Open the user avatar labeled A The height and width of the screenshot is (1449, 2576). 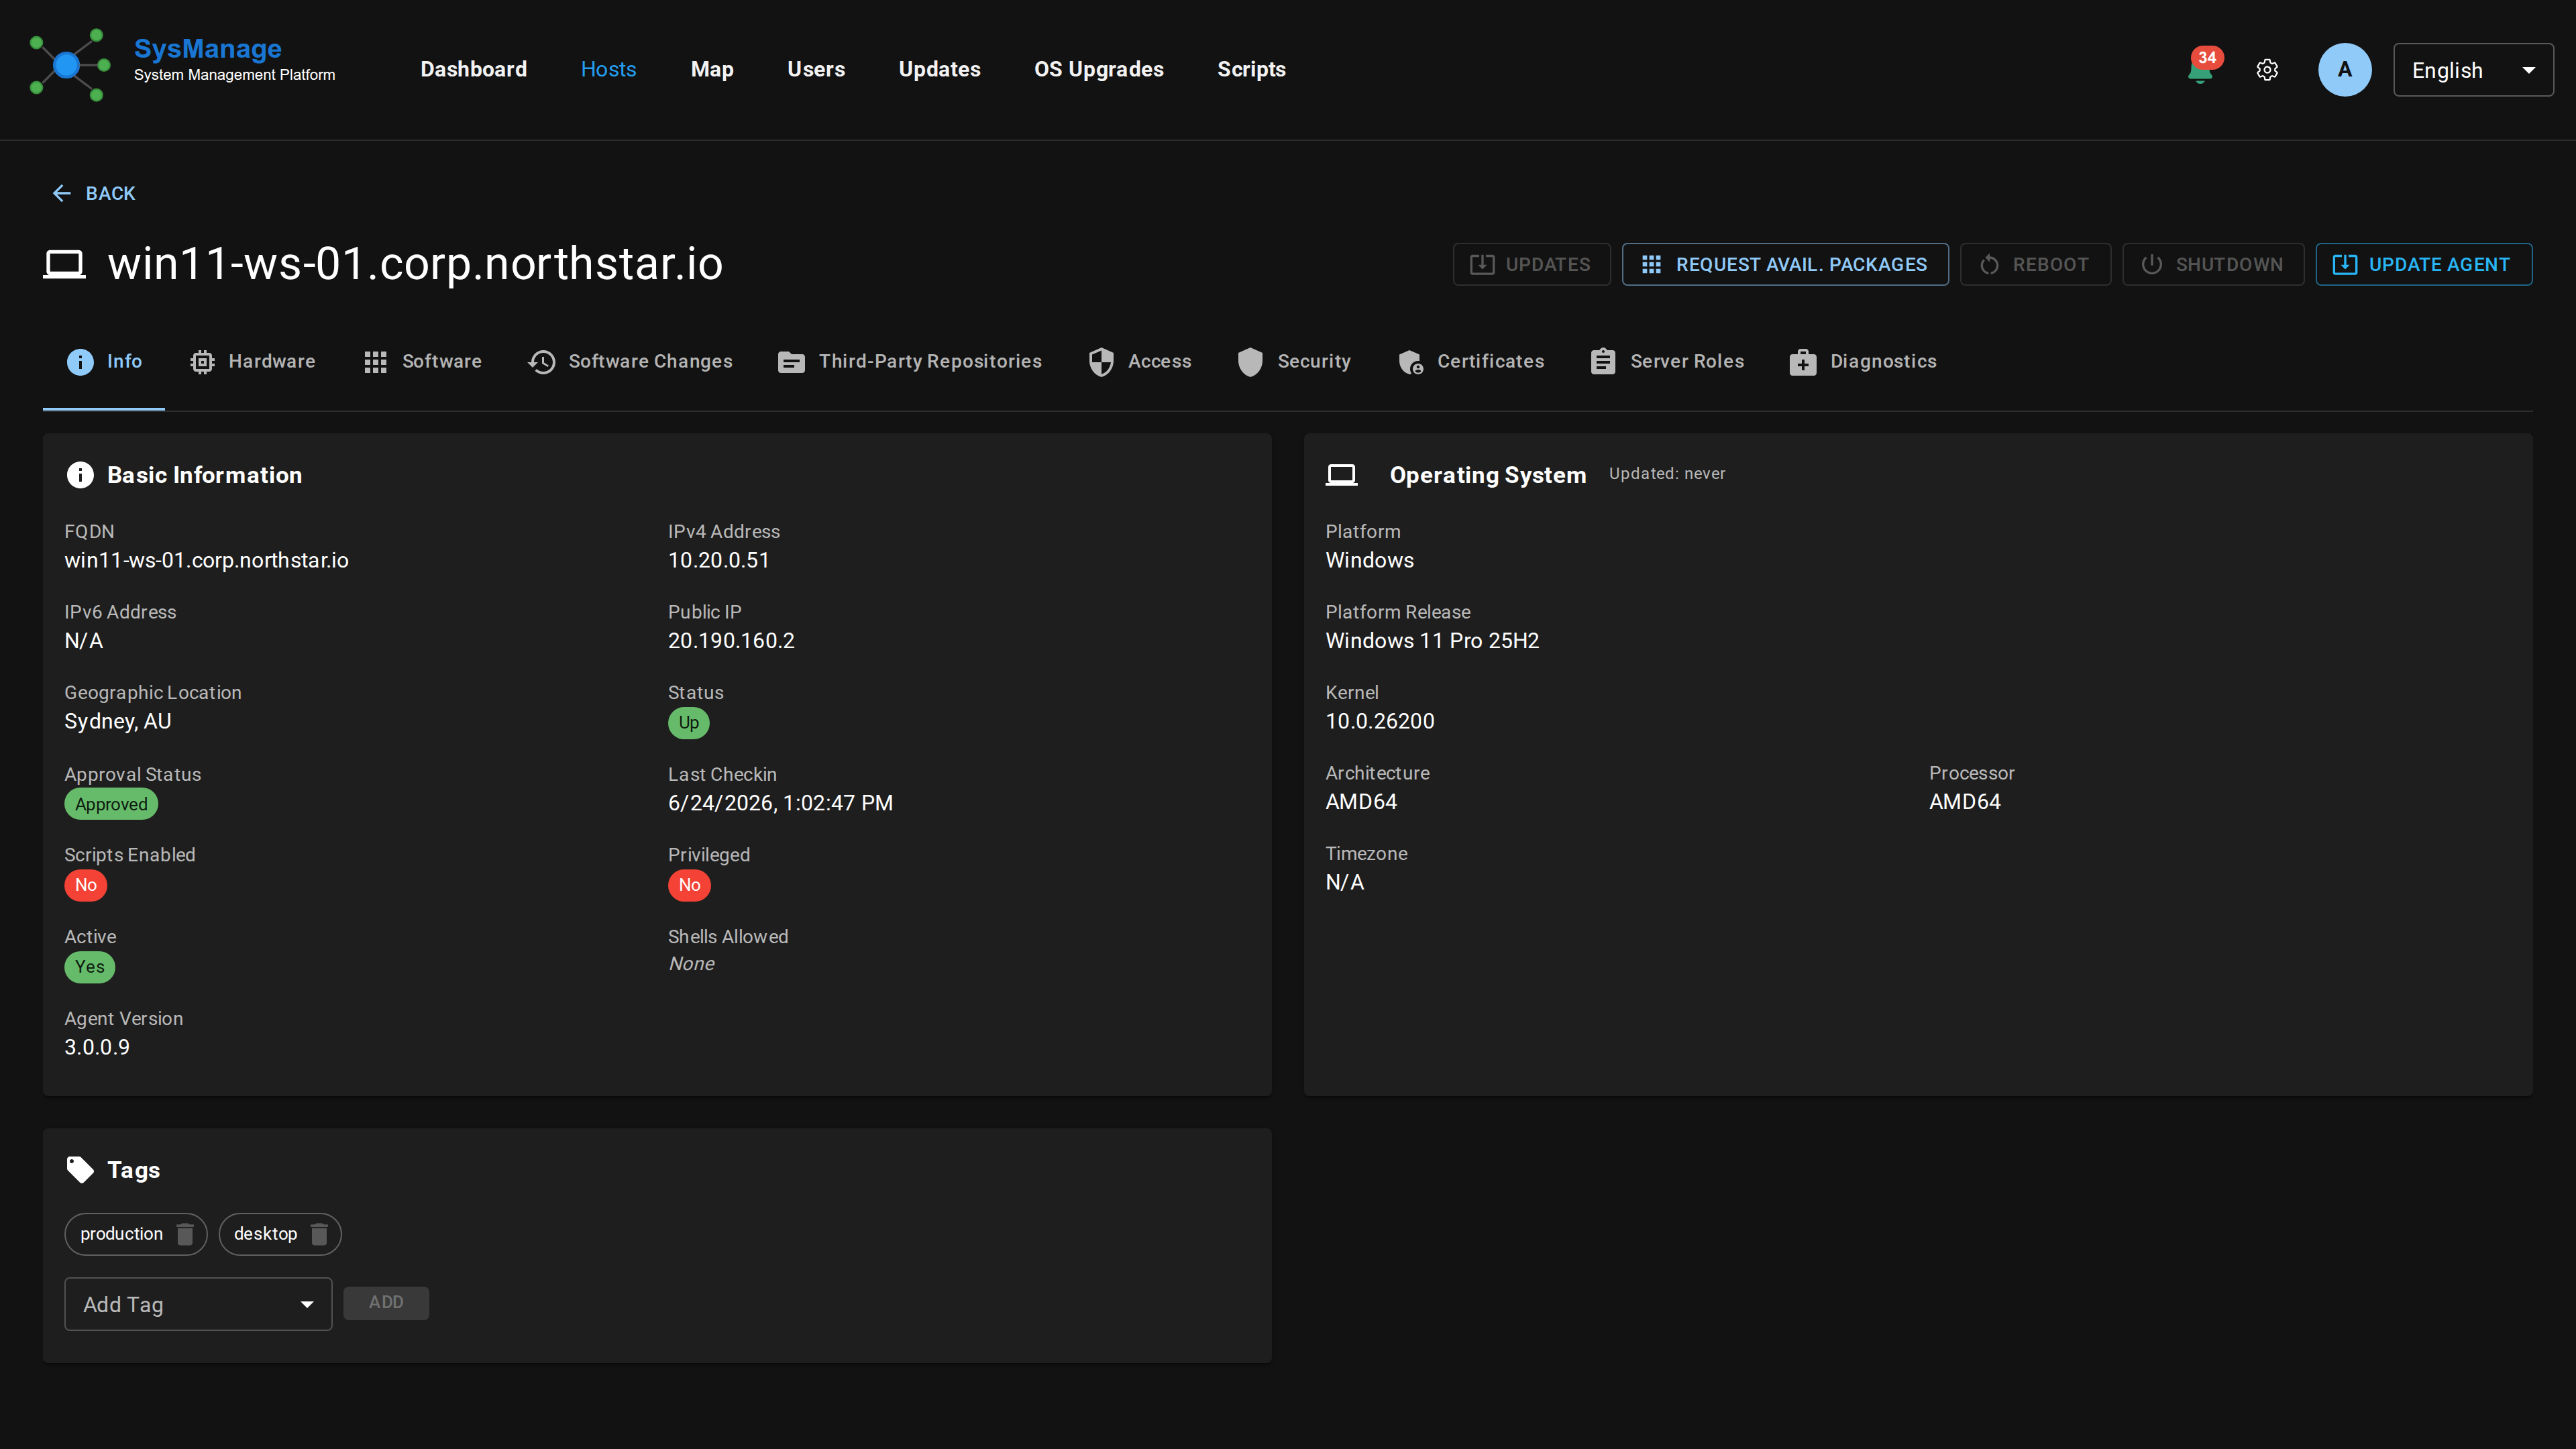point(2344,69)
